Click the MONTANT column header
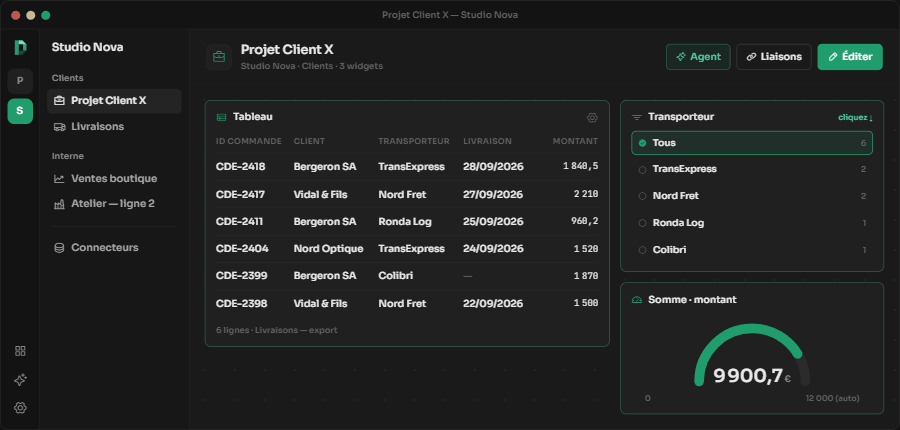The height and width of the screenshot is (430, 900). (575, 141)
